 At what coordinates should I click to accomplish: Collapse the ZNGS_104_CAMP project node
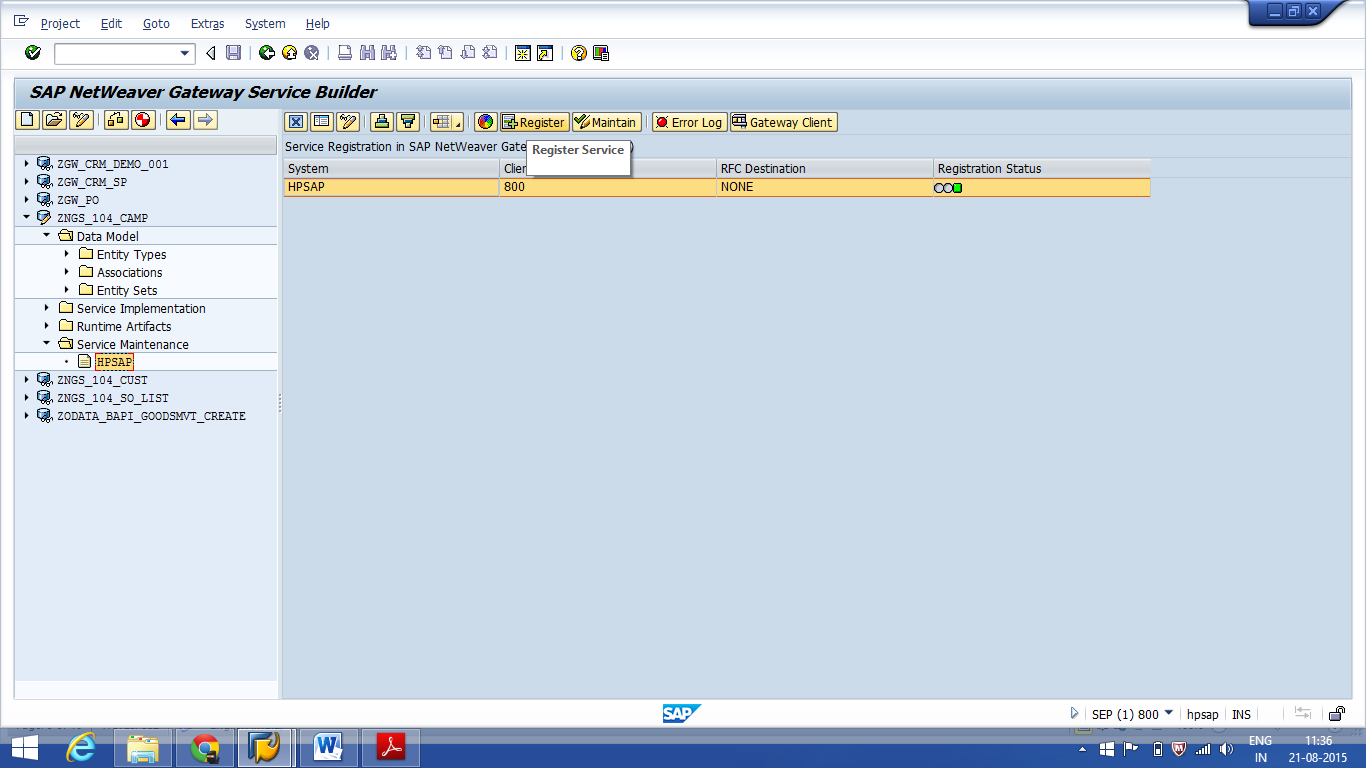point(27,217)
